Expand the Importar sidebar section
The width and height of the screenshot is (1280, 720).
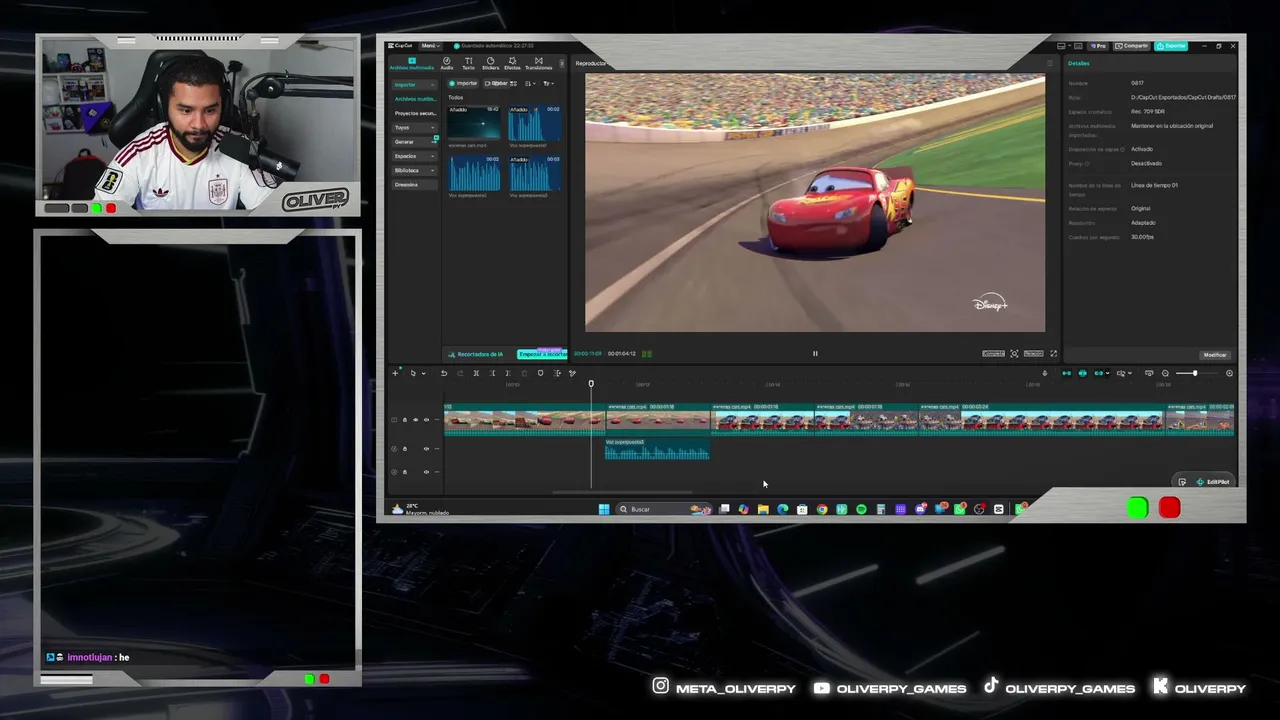click(415, 84)
